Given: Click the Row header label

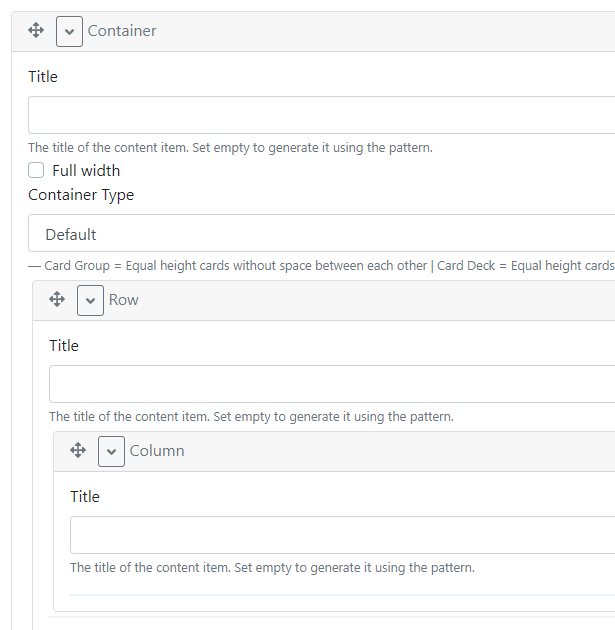Looking at the screenshot, I should point(124,300).
